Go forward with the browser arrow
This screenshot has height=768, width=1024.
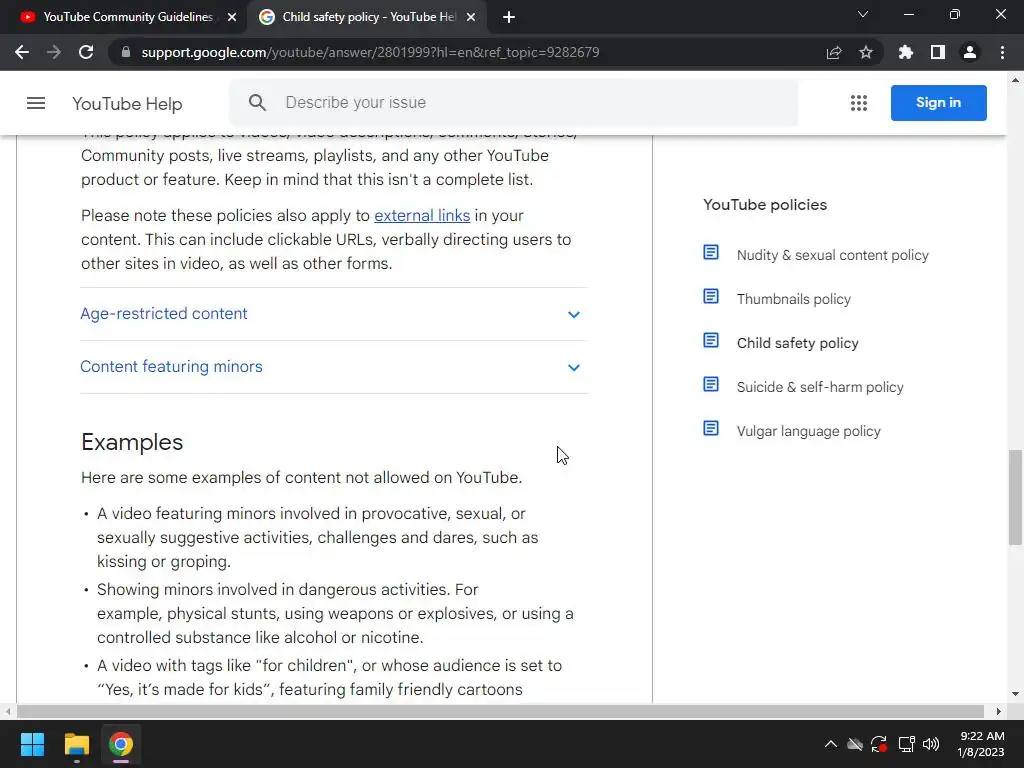[x=54, y=52]
